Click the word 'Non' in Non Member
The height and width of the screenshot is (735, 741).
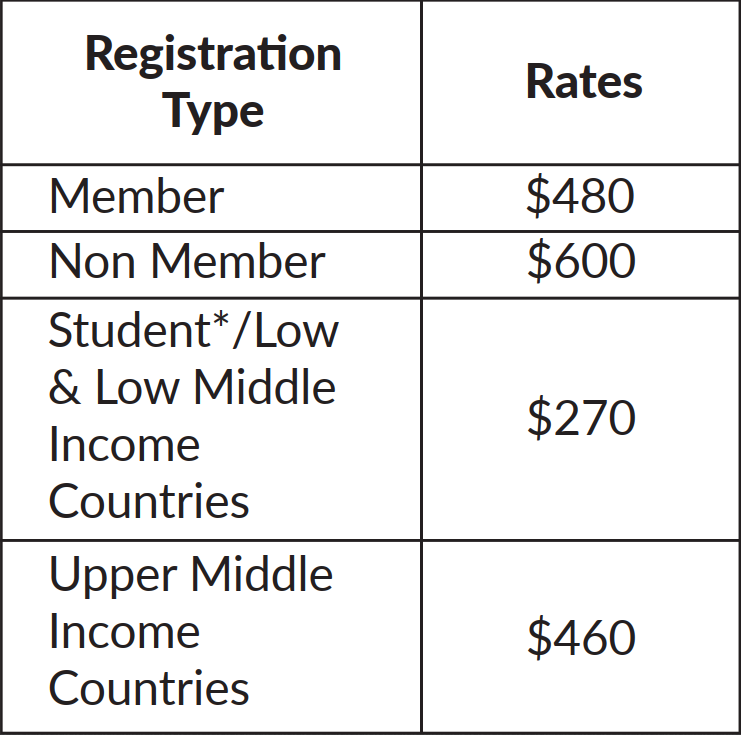92,262
